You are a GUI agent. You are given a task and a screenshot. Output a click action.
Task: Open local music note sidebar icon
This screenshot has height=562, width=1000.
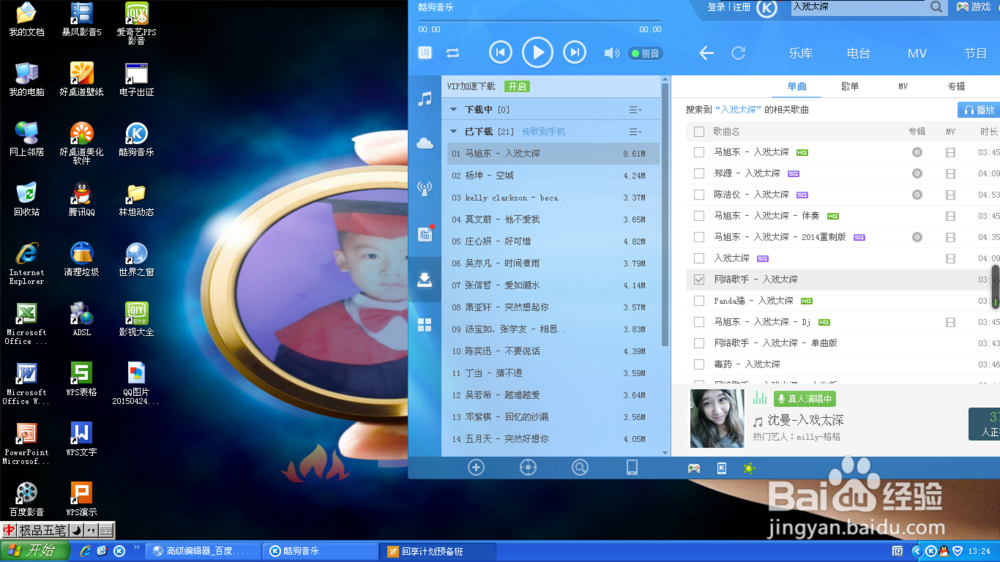(425, 99)
